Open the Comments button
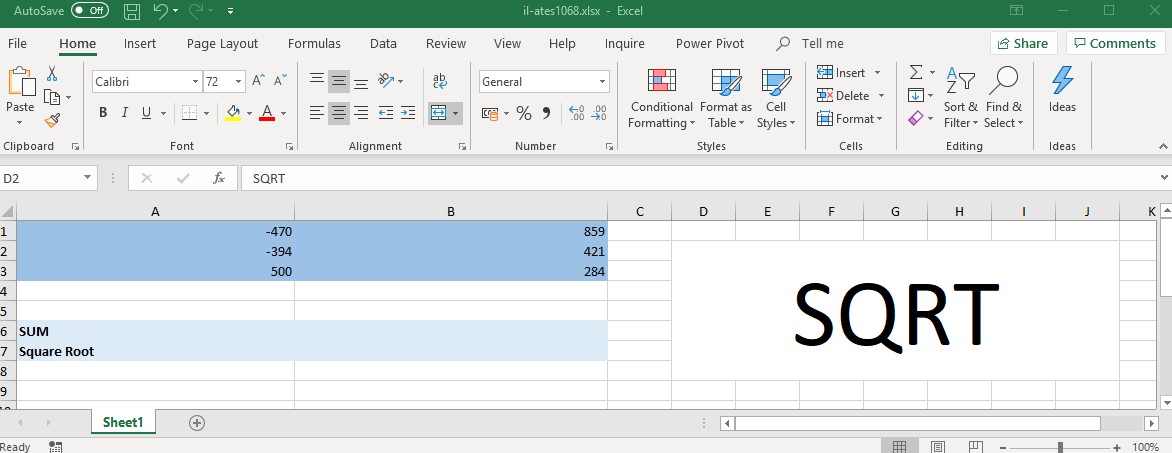Screen dimensions: 1172x453 point(1114,43)
